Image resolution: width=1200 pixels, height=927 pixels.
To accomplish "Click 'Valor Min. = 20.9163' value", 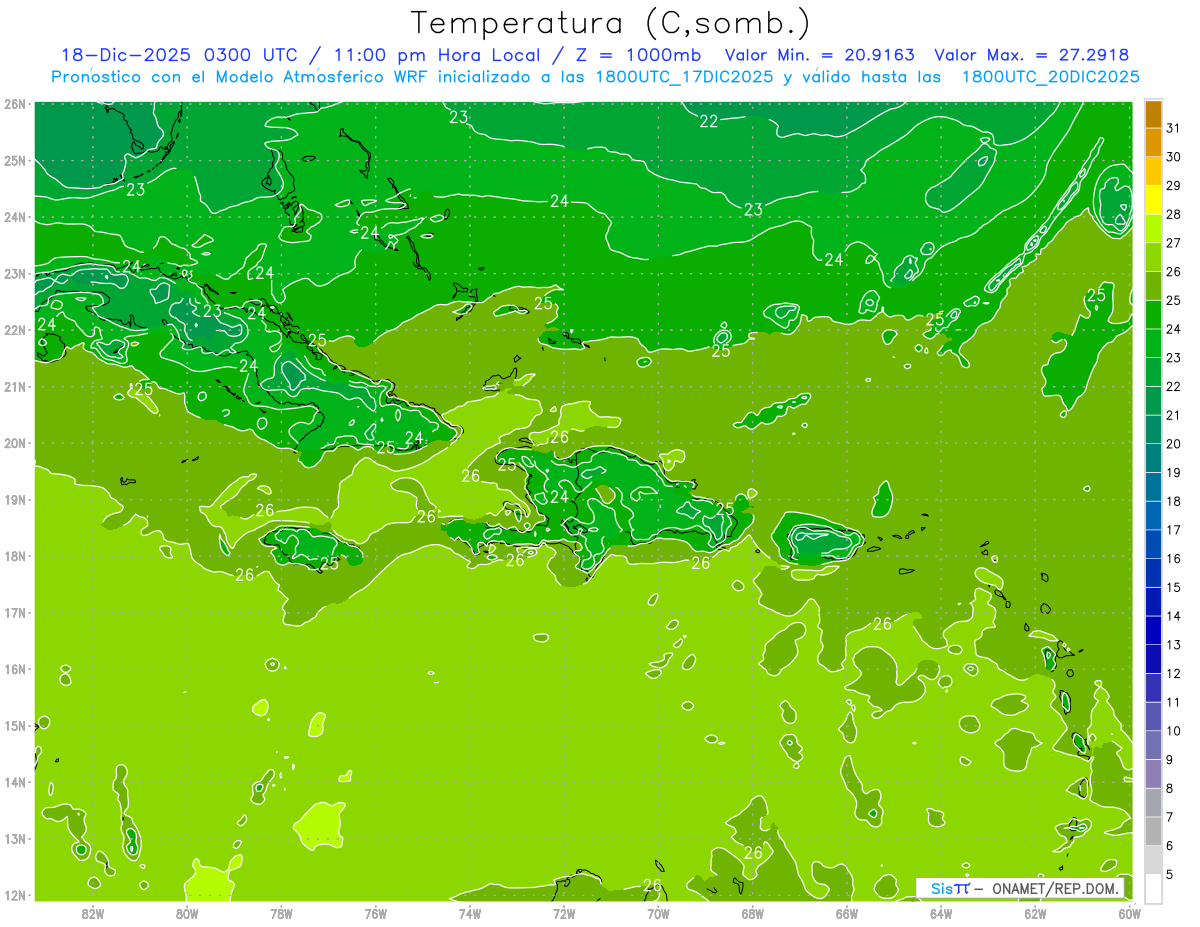I will pyautogui.click(x=819, y=55).
